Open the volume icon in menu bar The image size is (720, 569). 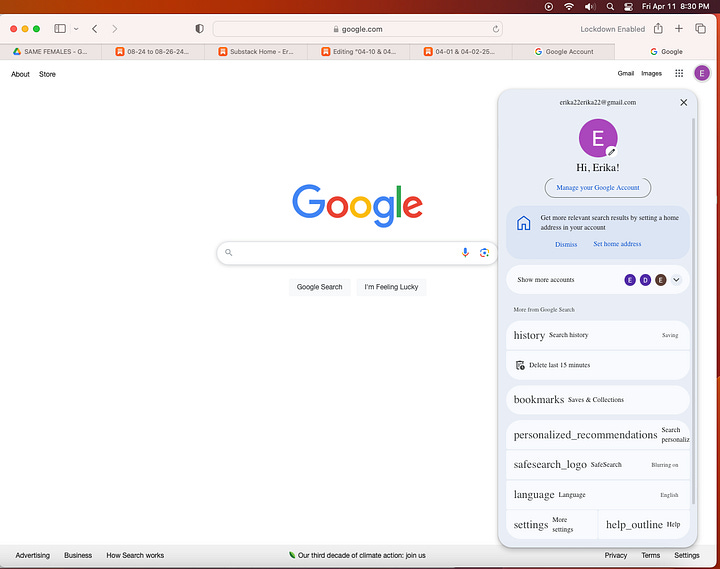pyautogui.click(x=590, y=6)
